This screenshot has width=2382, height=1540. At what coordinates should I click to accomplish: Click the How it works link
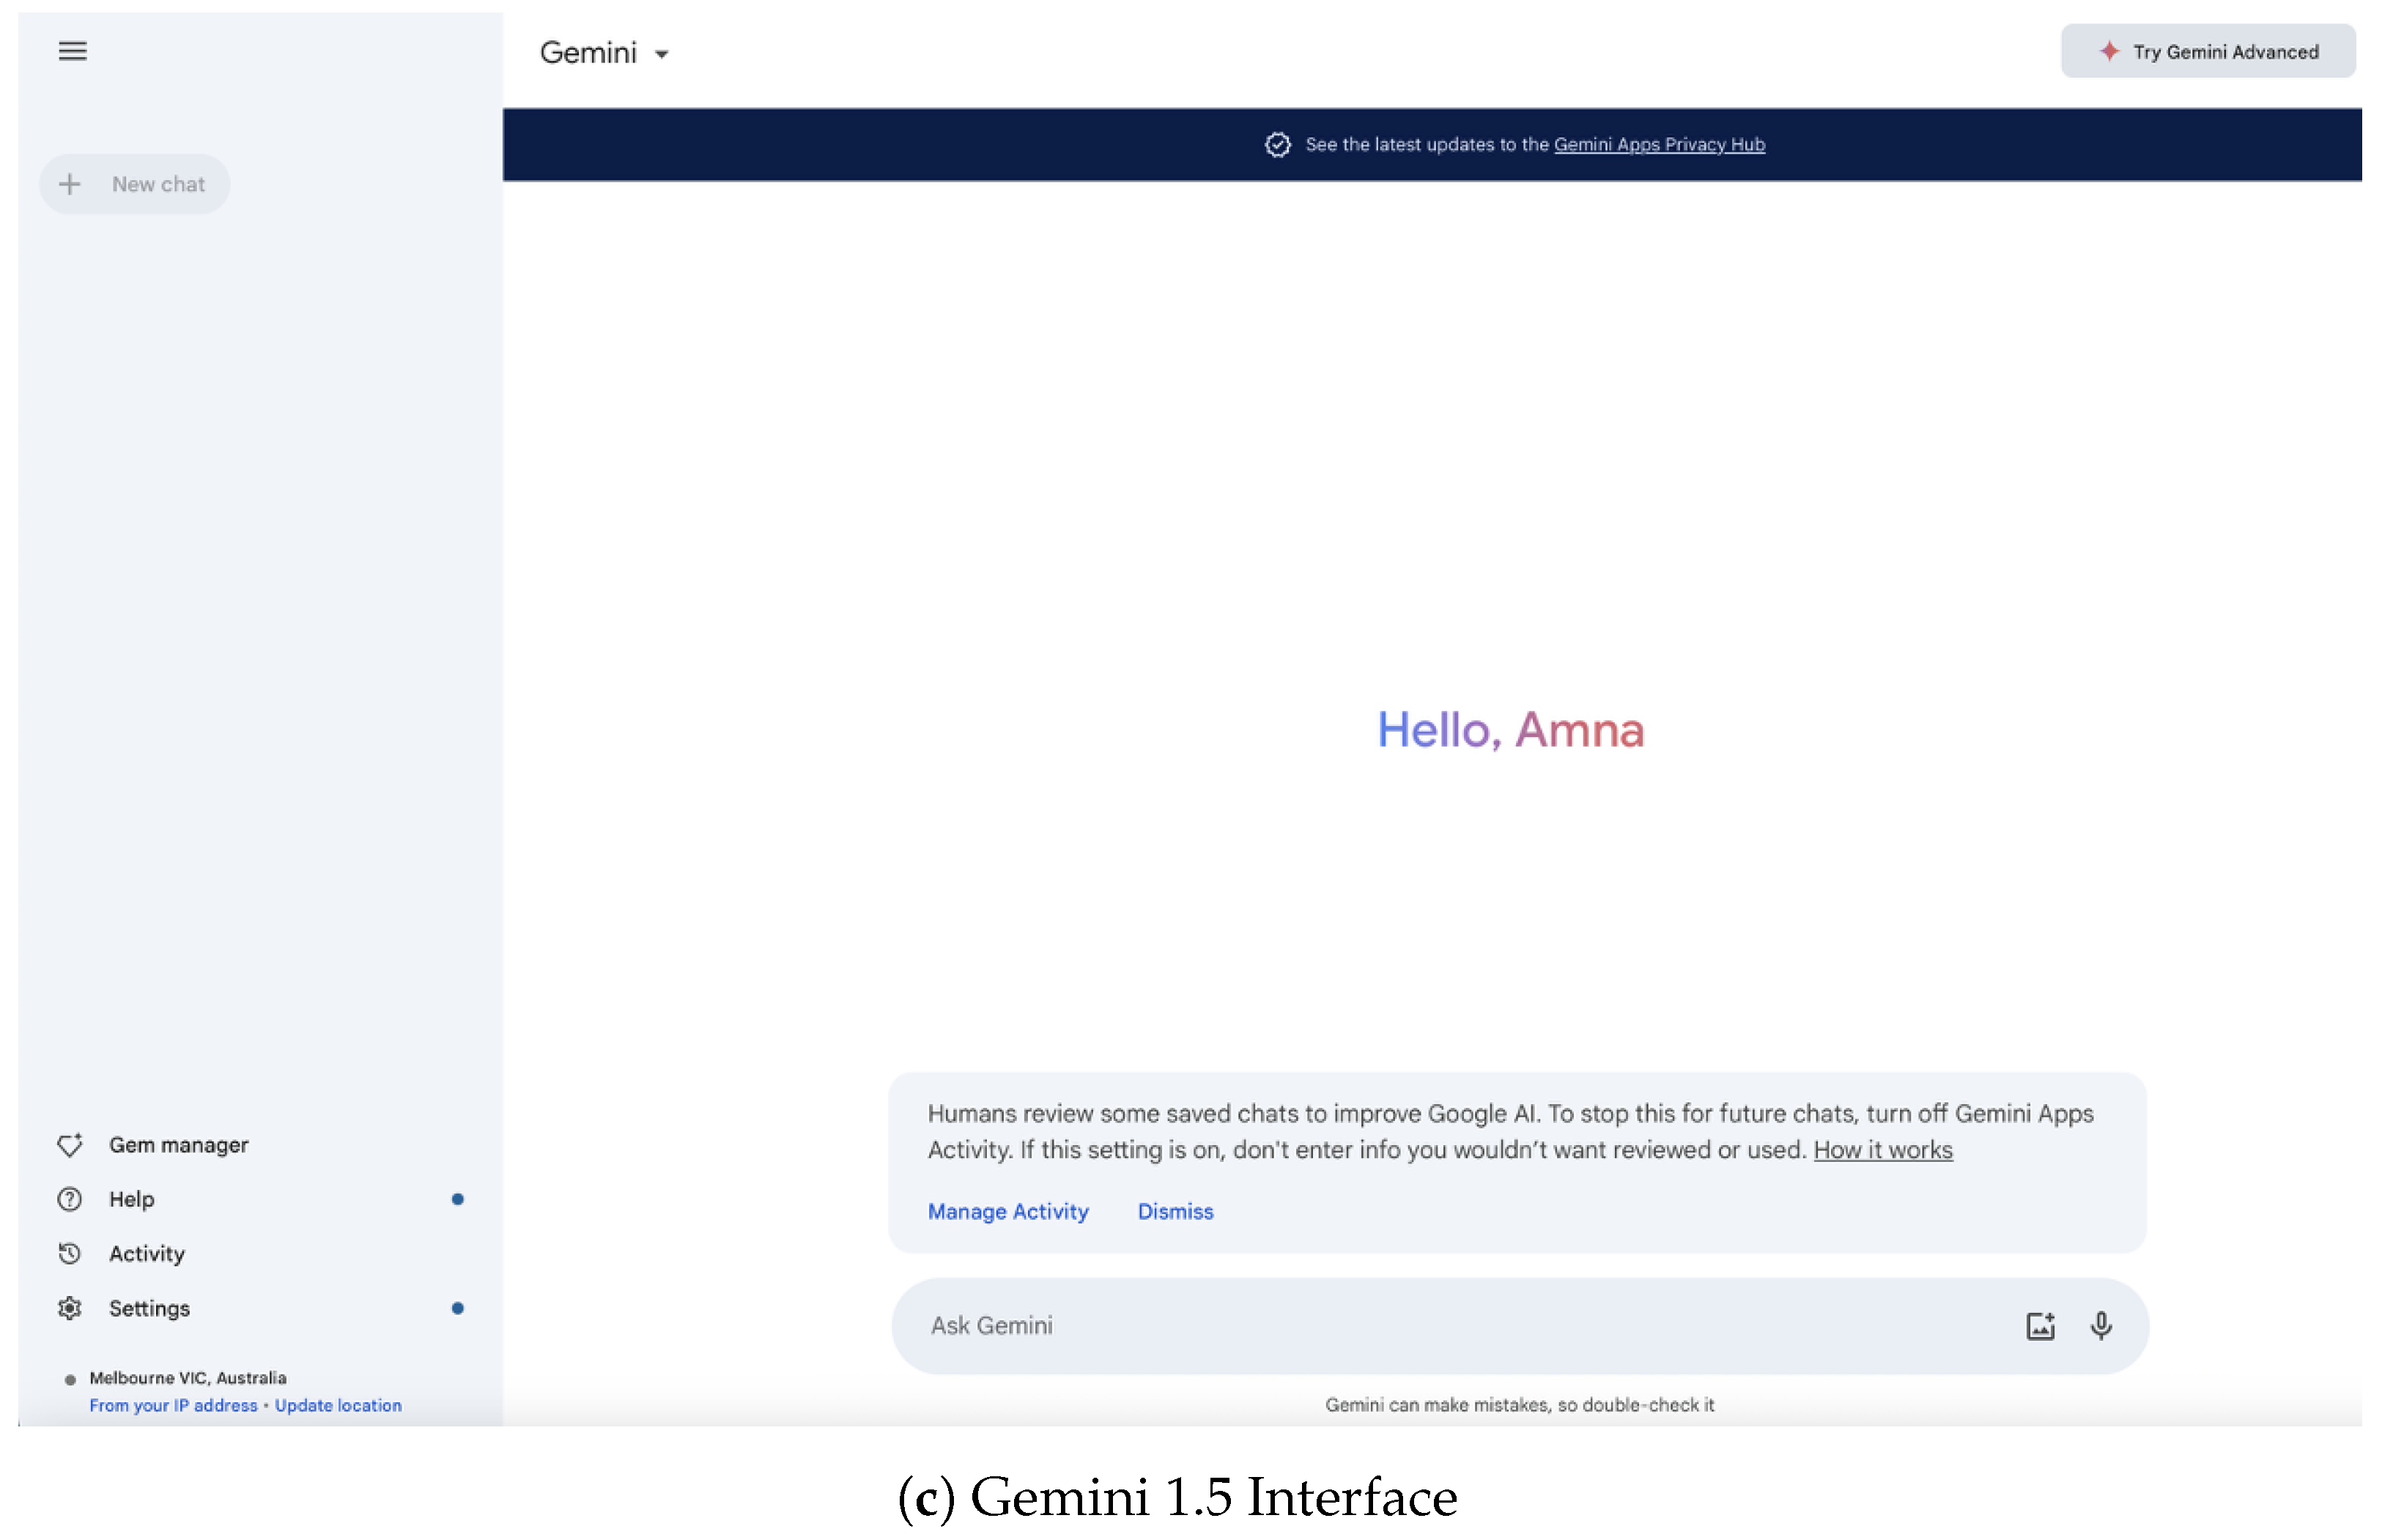[x=1882, y=1150]
